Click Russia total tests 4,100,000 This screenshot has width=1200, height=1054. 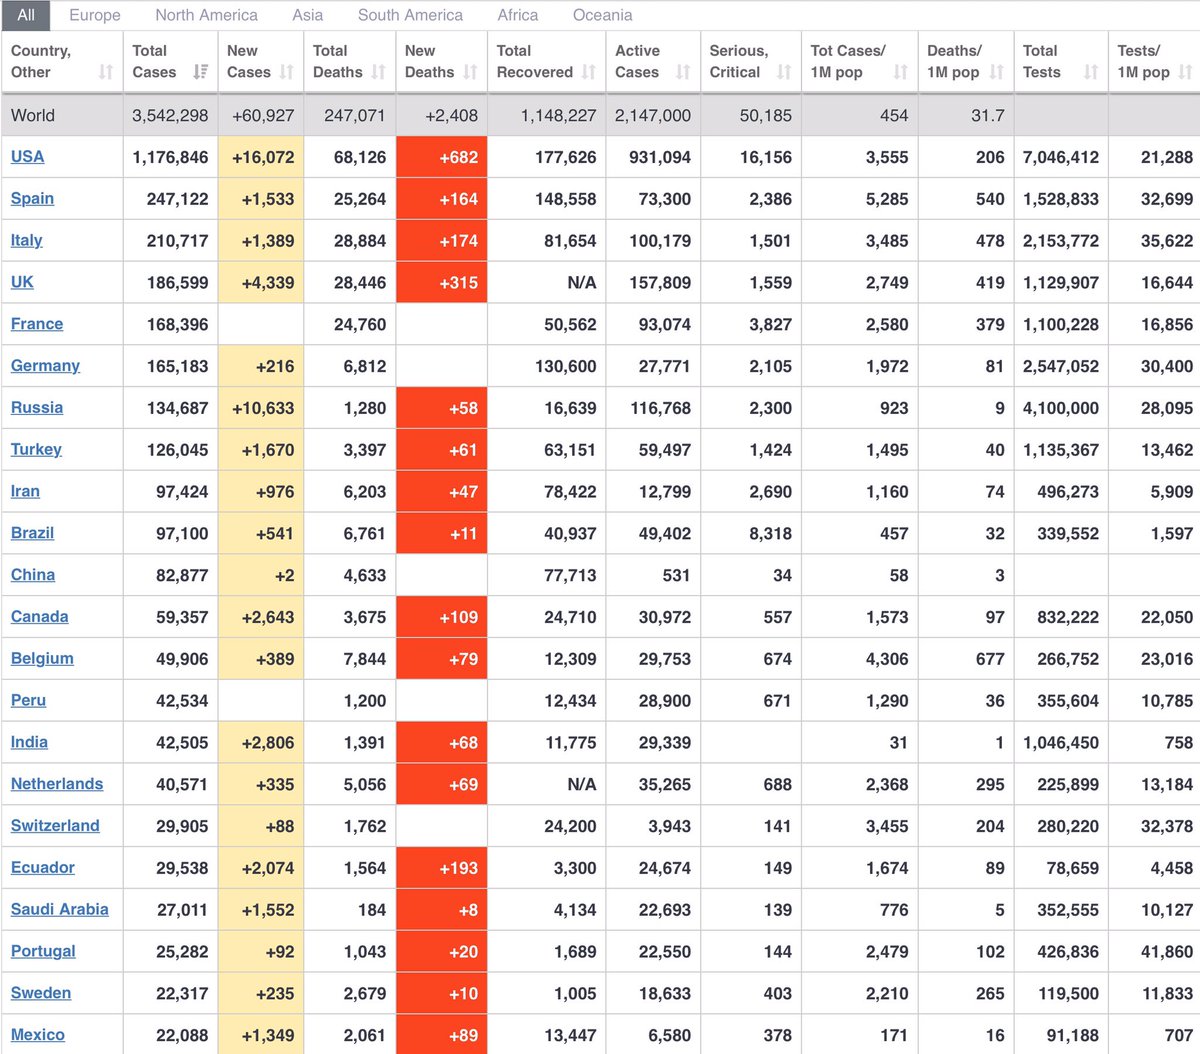[x=1061, y=408]
